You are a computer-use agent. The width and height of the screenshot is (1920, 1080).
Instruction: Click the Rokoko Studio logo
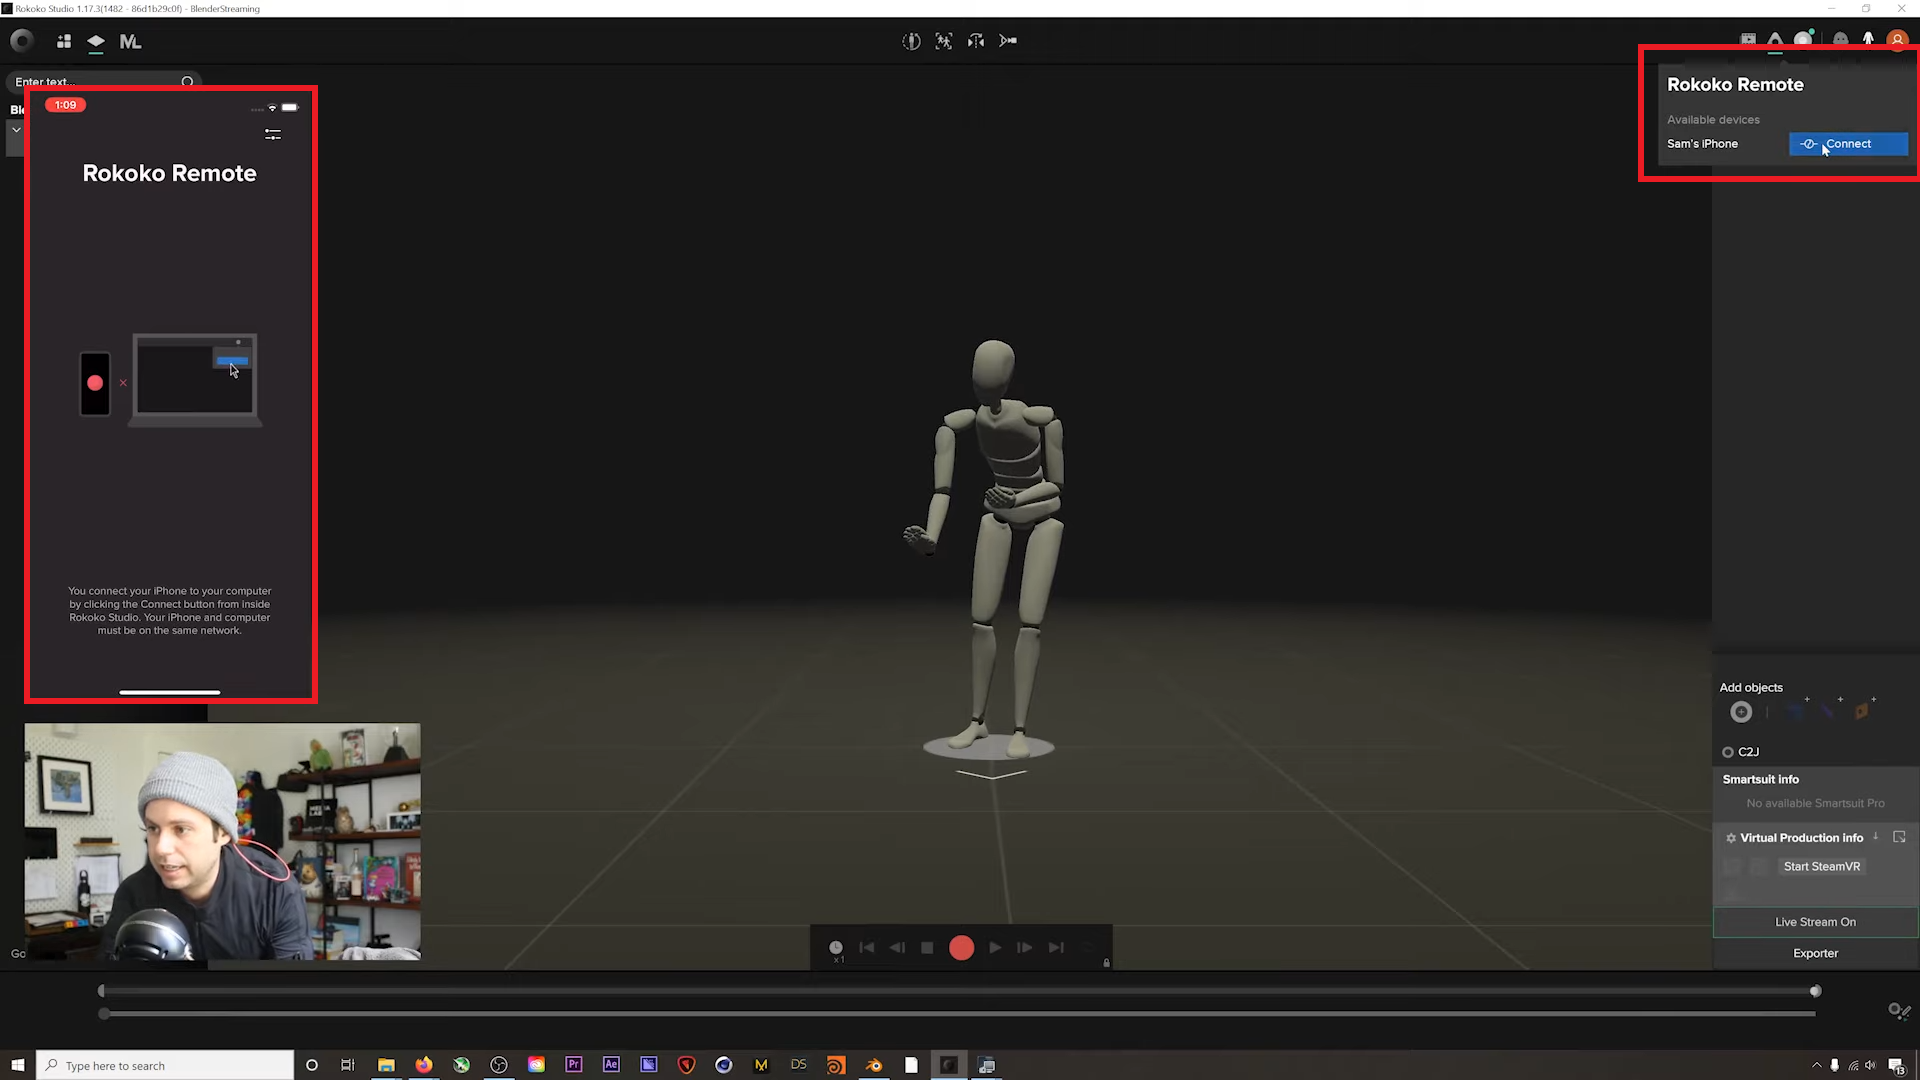tap(20, 41)
